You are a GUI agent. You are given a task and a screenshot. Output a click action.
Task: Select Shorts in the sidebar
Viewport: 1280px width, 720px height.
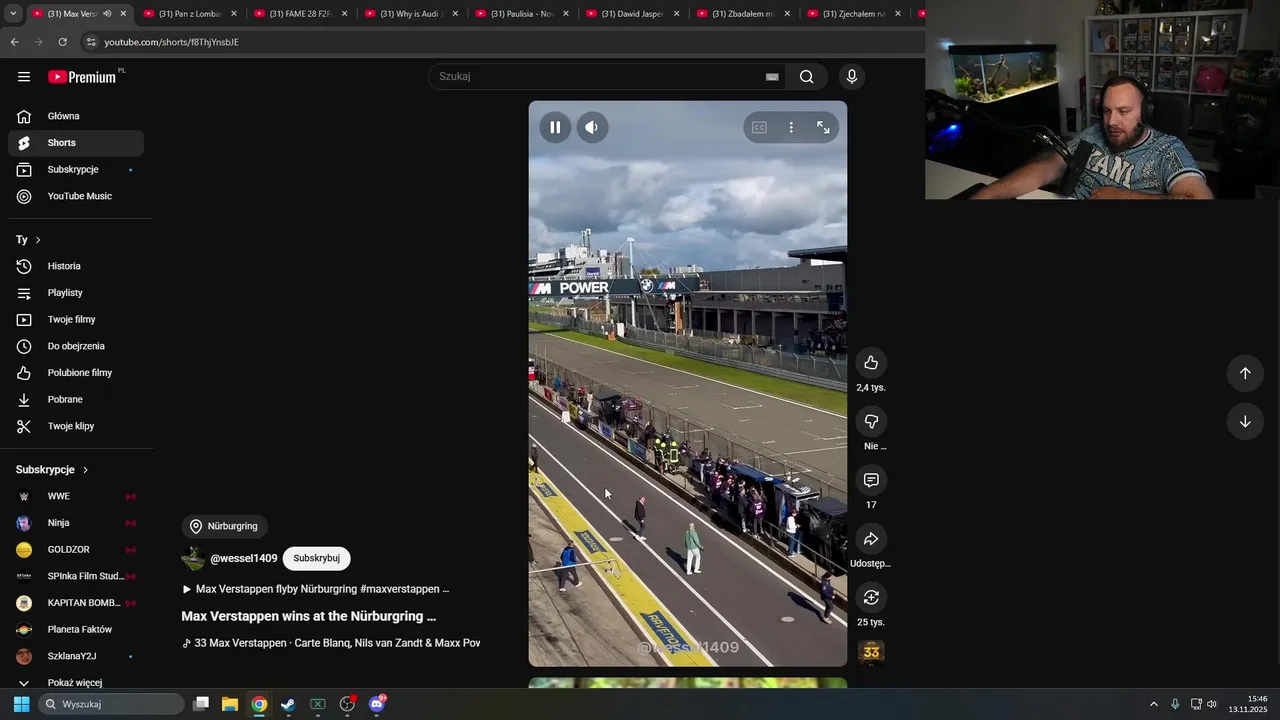click(76, 143)
